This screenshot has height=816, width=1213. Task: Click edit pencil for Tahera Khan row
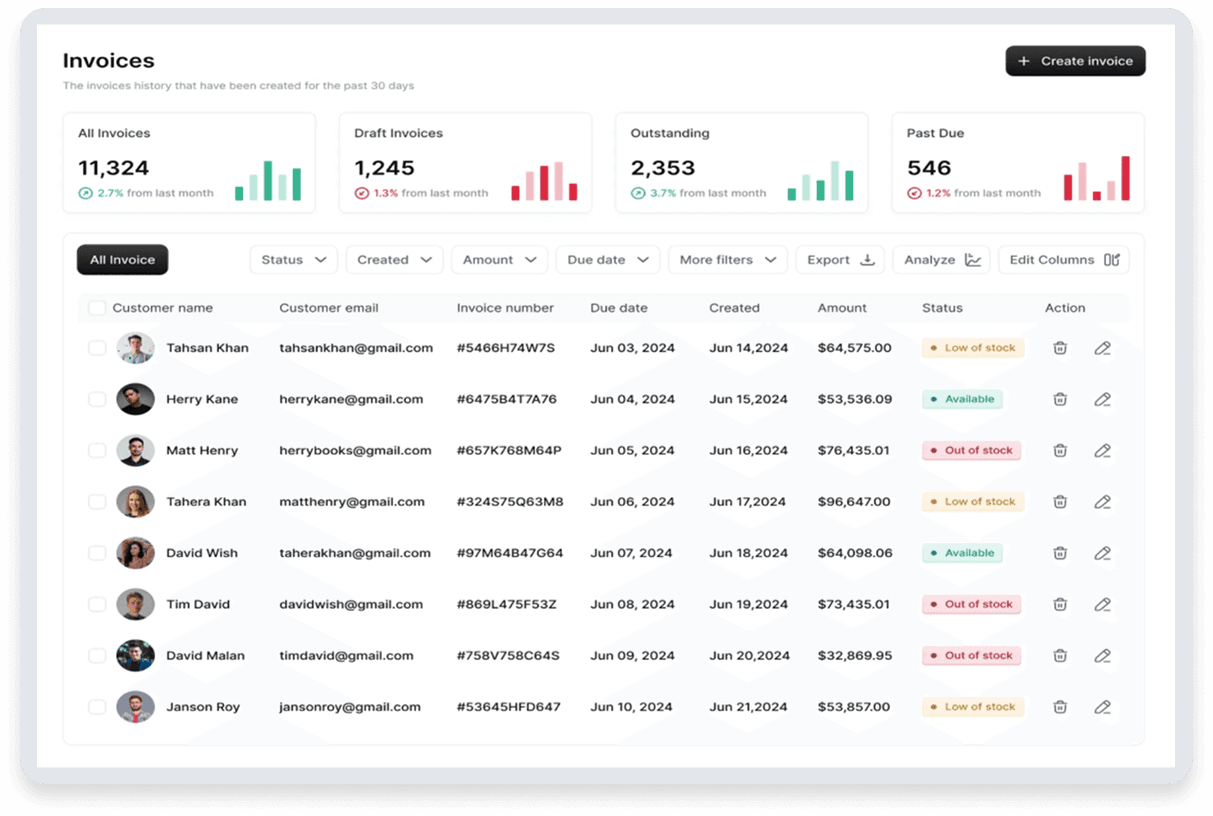click(1102, 502)
